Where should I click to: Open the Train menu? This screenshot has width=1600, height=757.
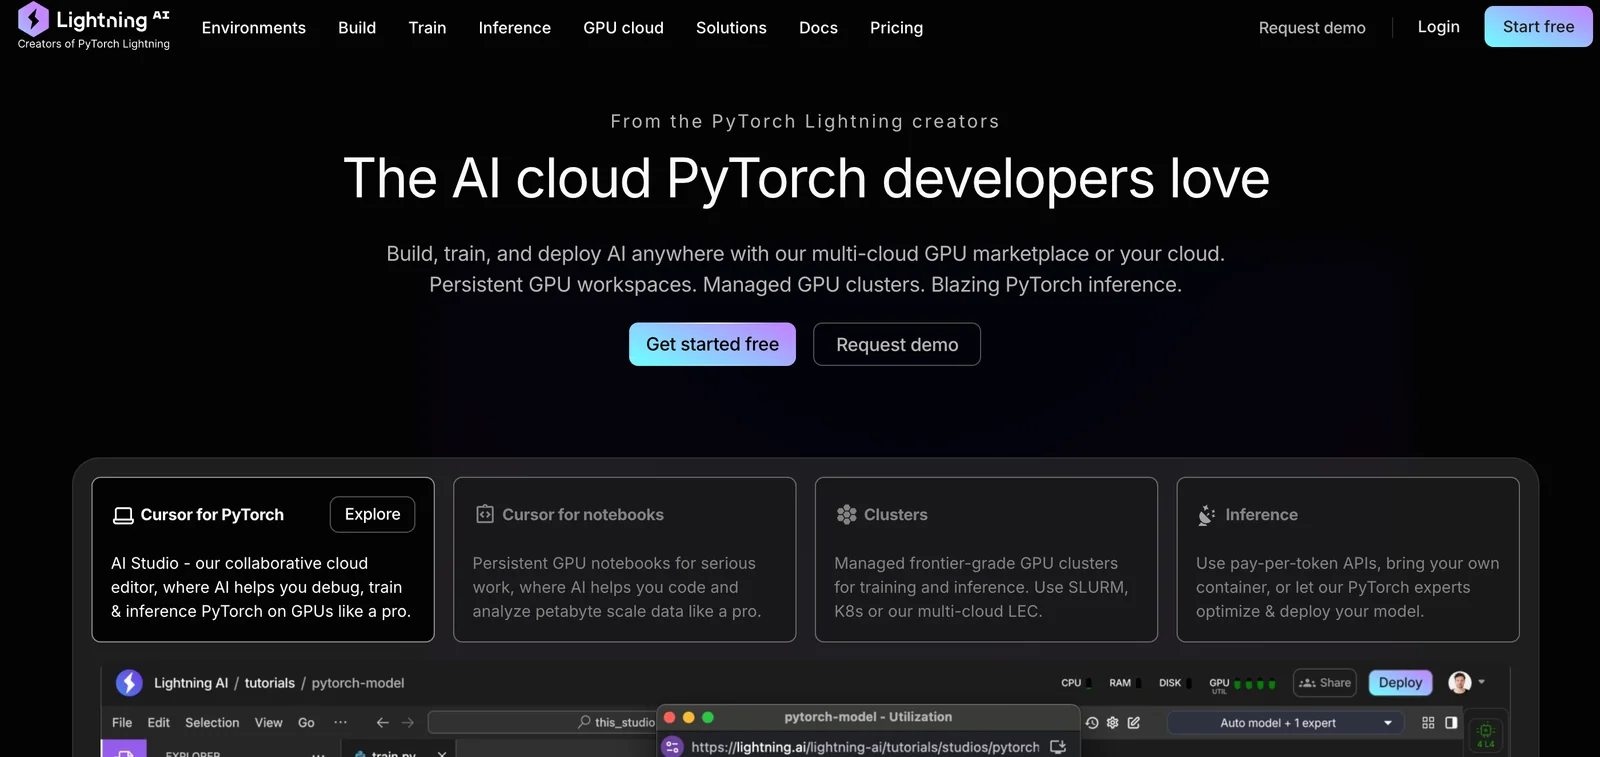pyautogui.click(x=427, y=28)
